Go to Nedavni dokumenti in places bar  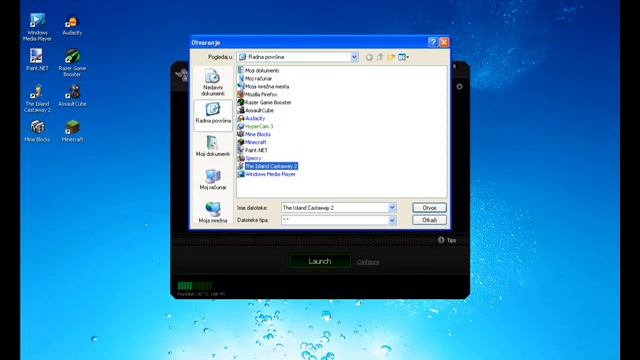[x=213, y=83]
